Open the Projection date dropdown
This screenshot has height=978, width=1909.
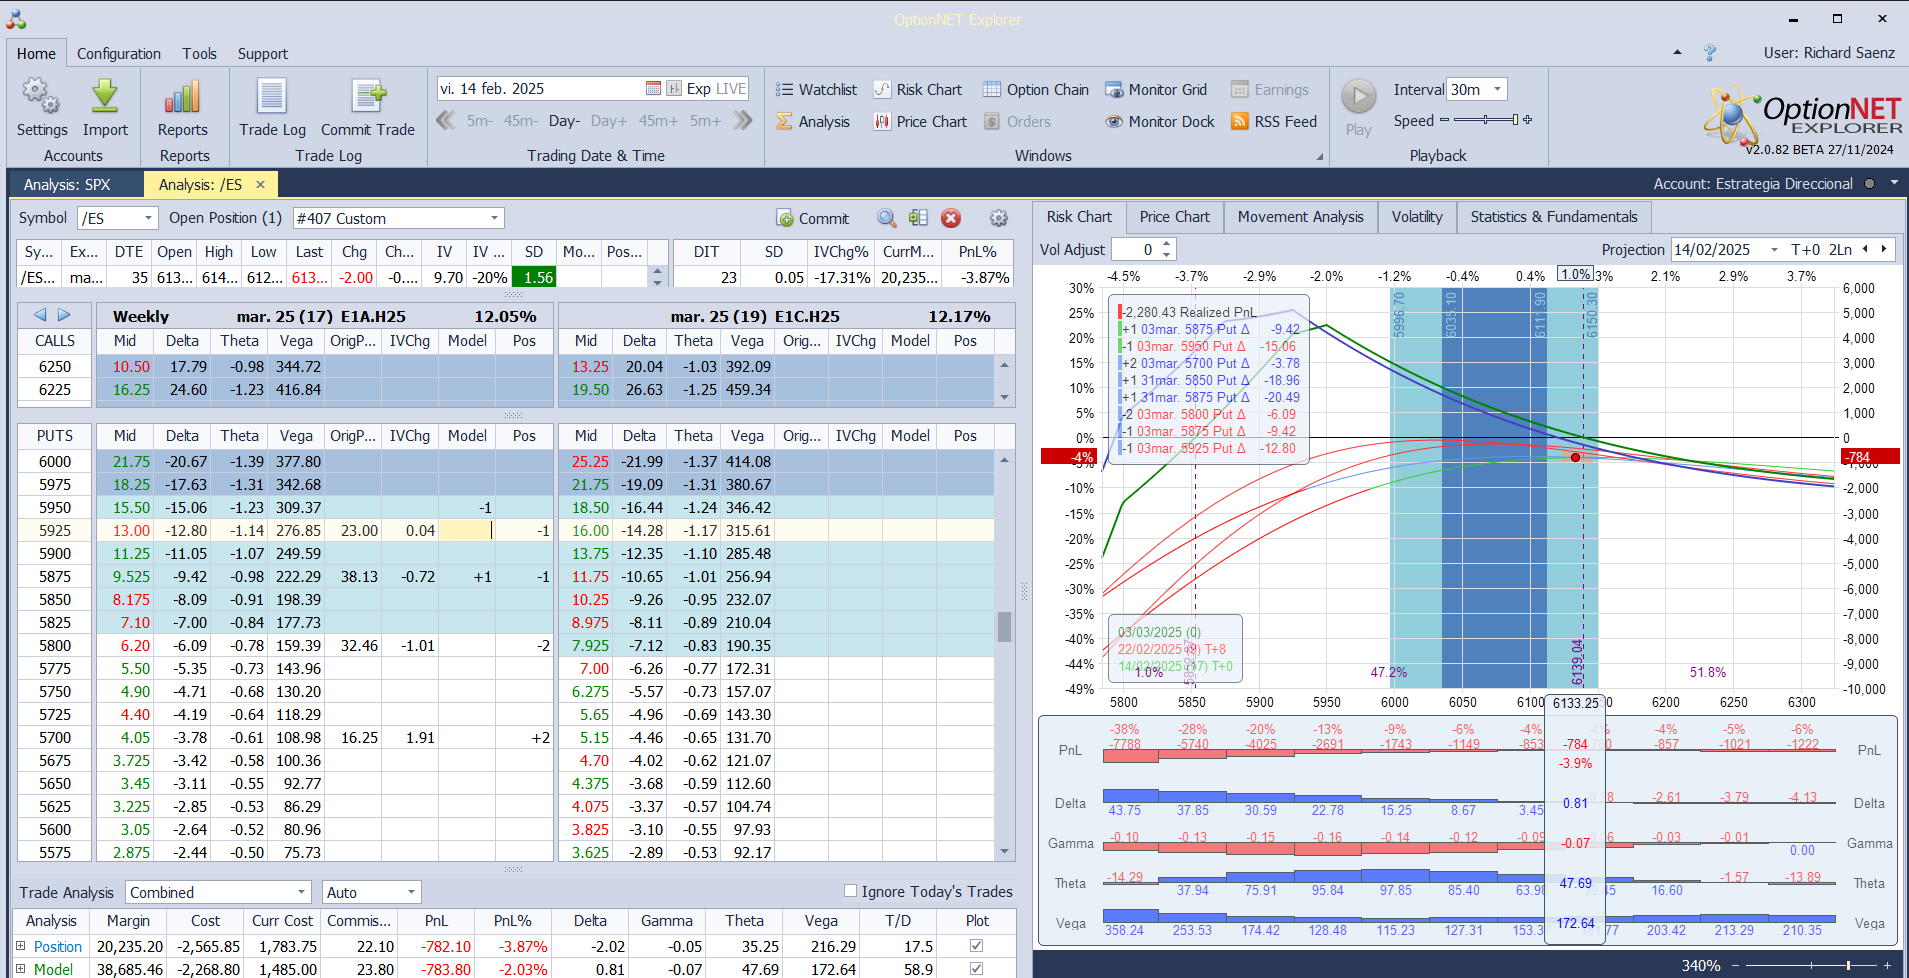[1774, 250]
